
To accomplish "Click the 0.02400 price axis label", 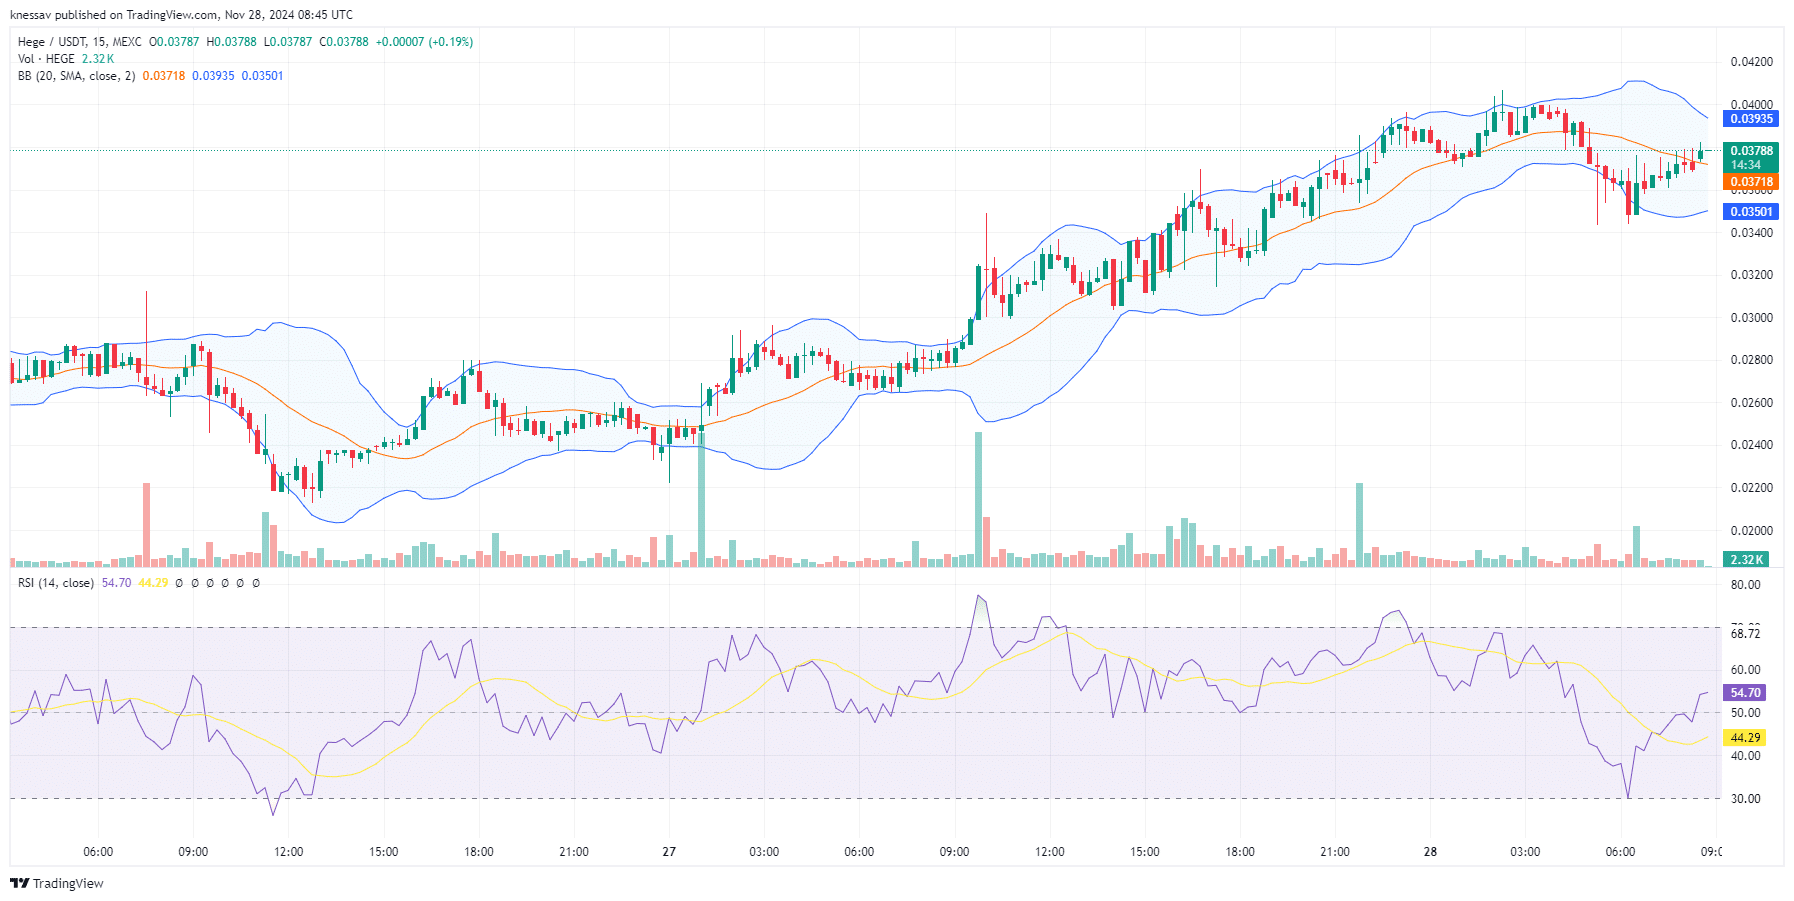I will pos(1751,445).
